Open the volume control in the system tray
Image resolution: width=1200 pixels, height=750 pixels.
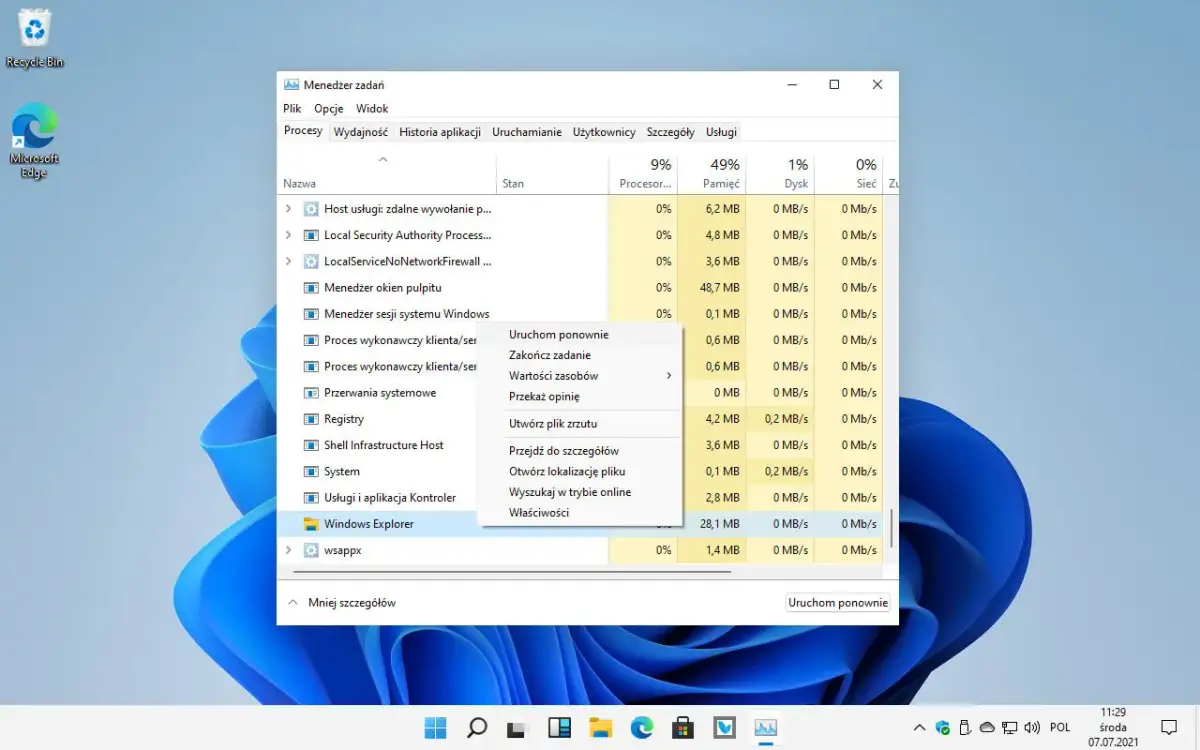click(x=1032, y=727)
